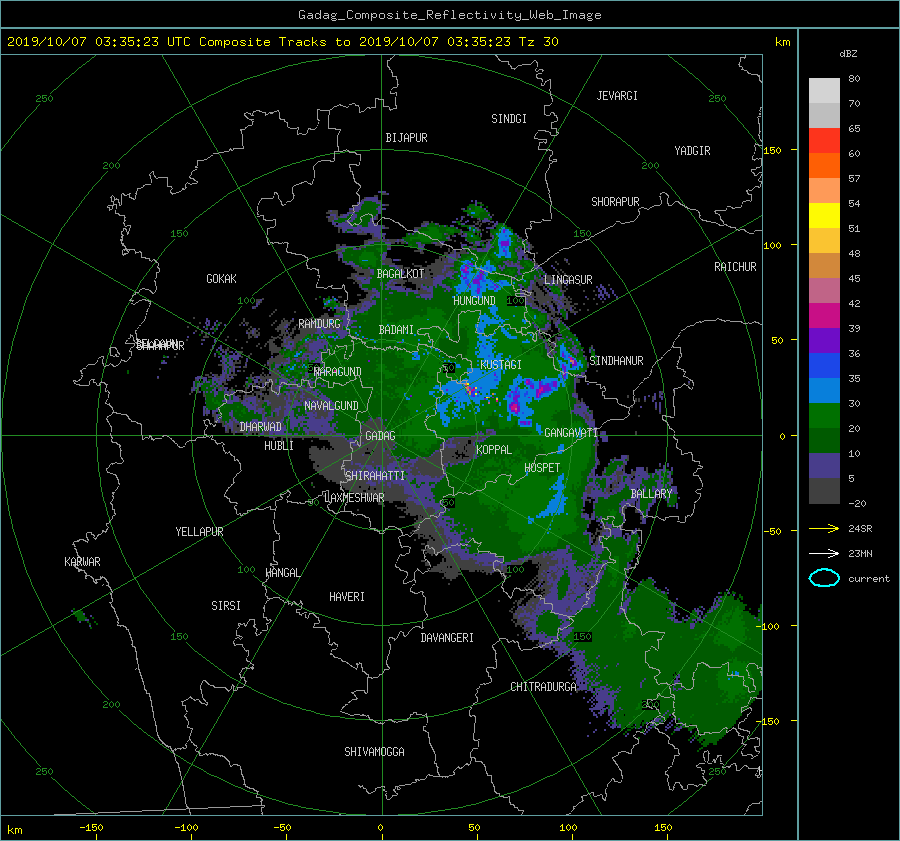The height and width of the screenshot is (841, 900).
Task: Click the UTC Composite Tracks timestamp header
Action: pyautogui.click(x=282, y=42)
